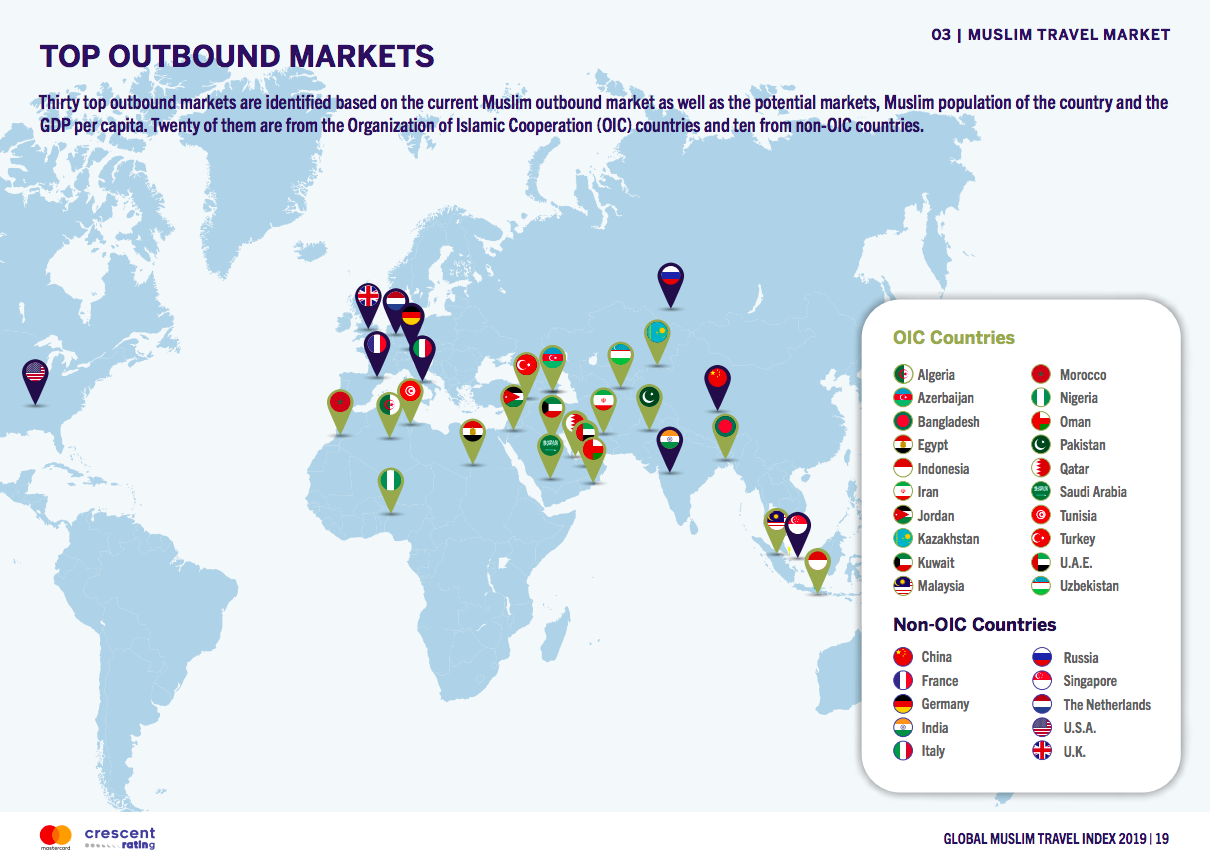Click the Italy flag icon in the legend

click(x=903, y=751)
